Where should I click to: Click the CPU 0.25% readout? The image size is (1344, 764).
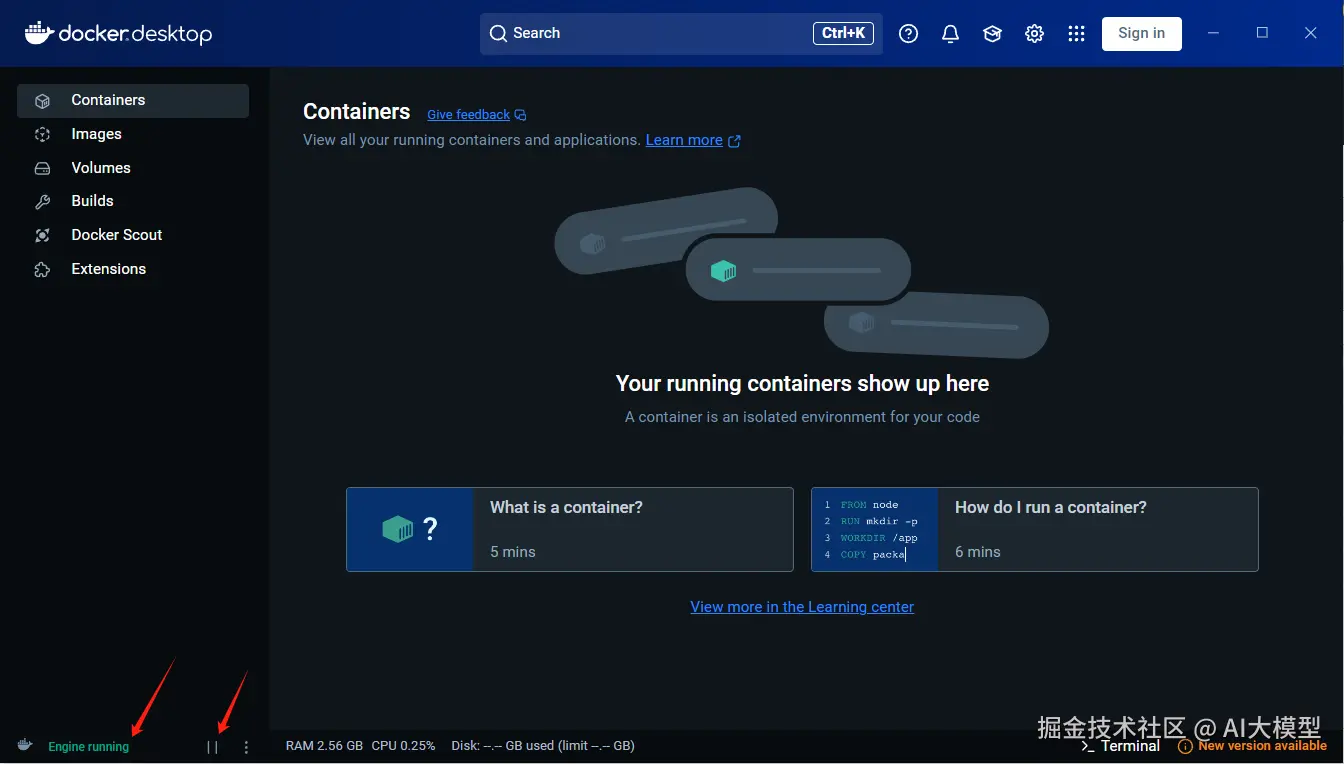404,746
